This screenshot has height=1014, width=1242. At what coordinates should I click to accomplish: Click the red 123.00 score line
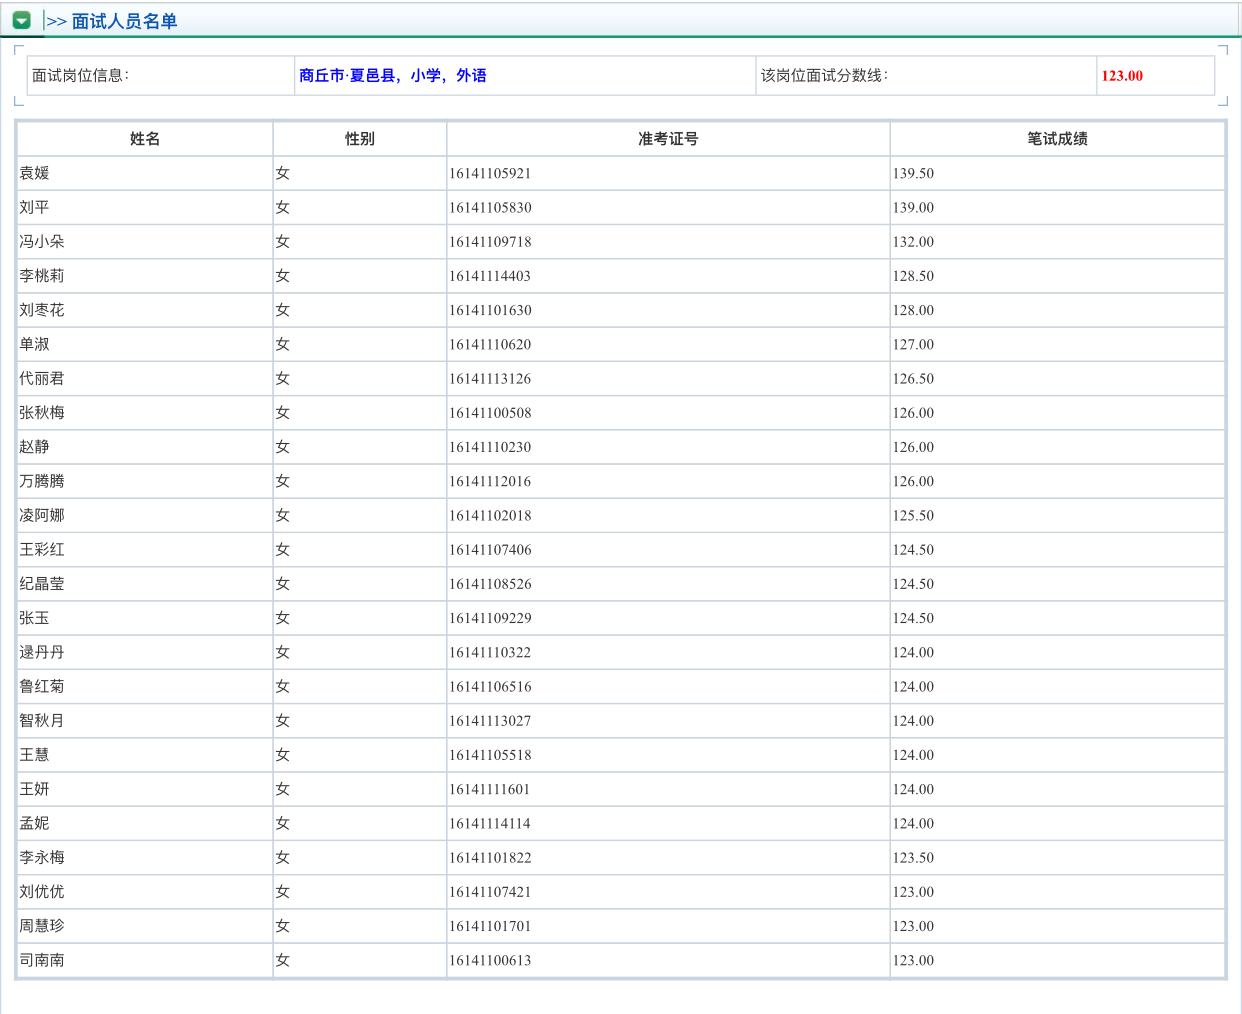point(1121,76)
